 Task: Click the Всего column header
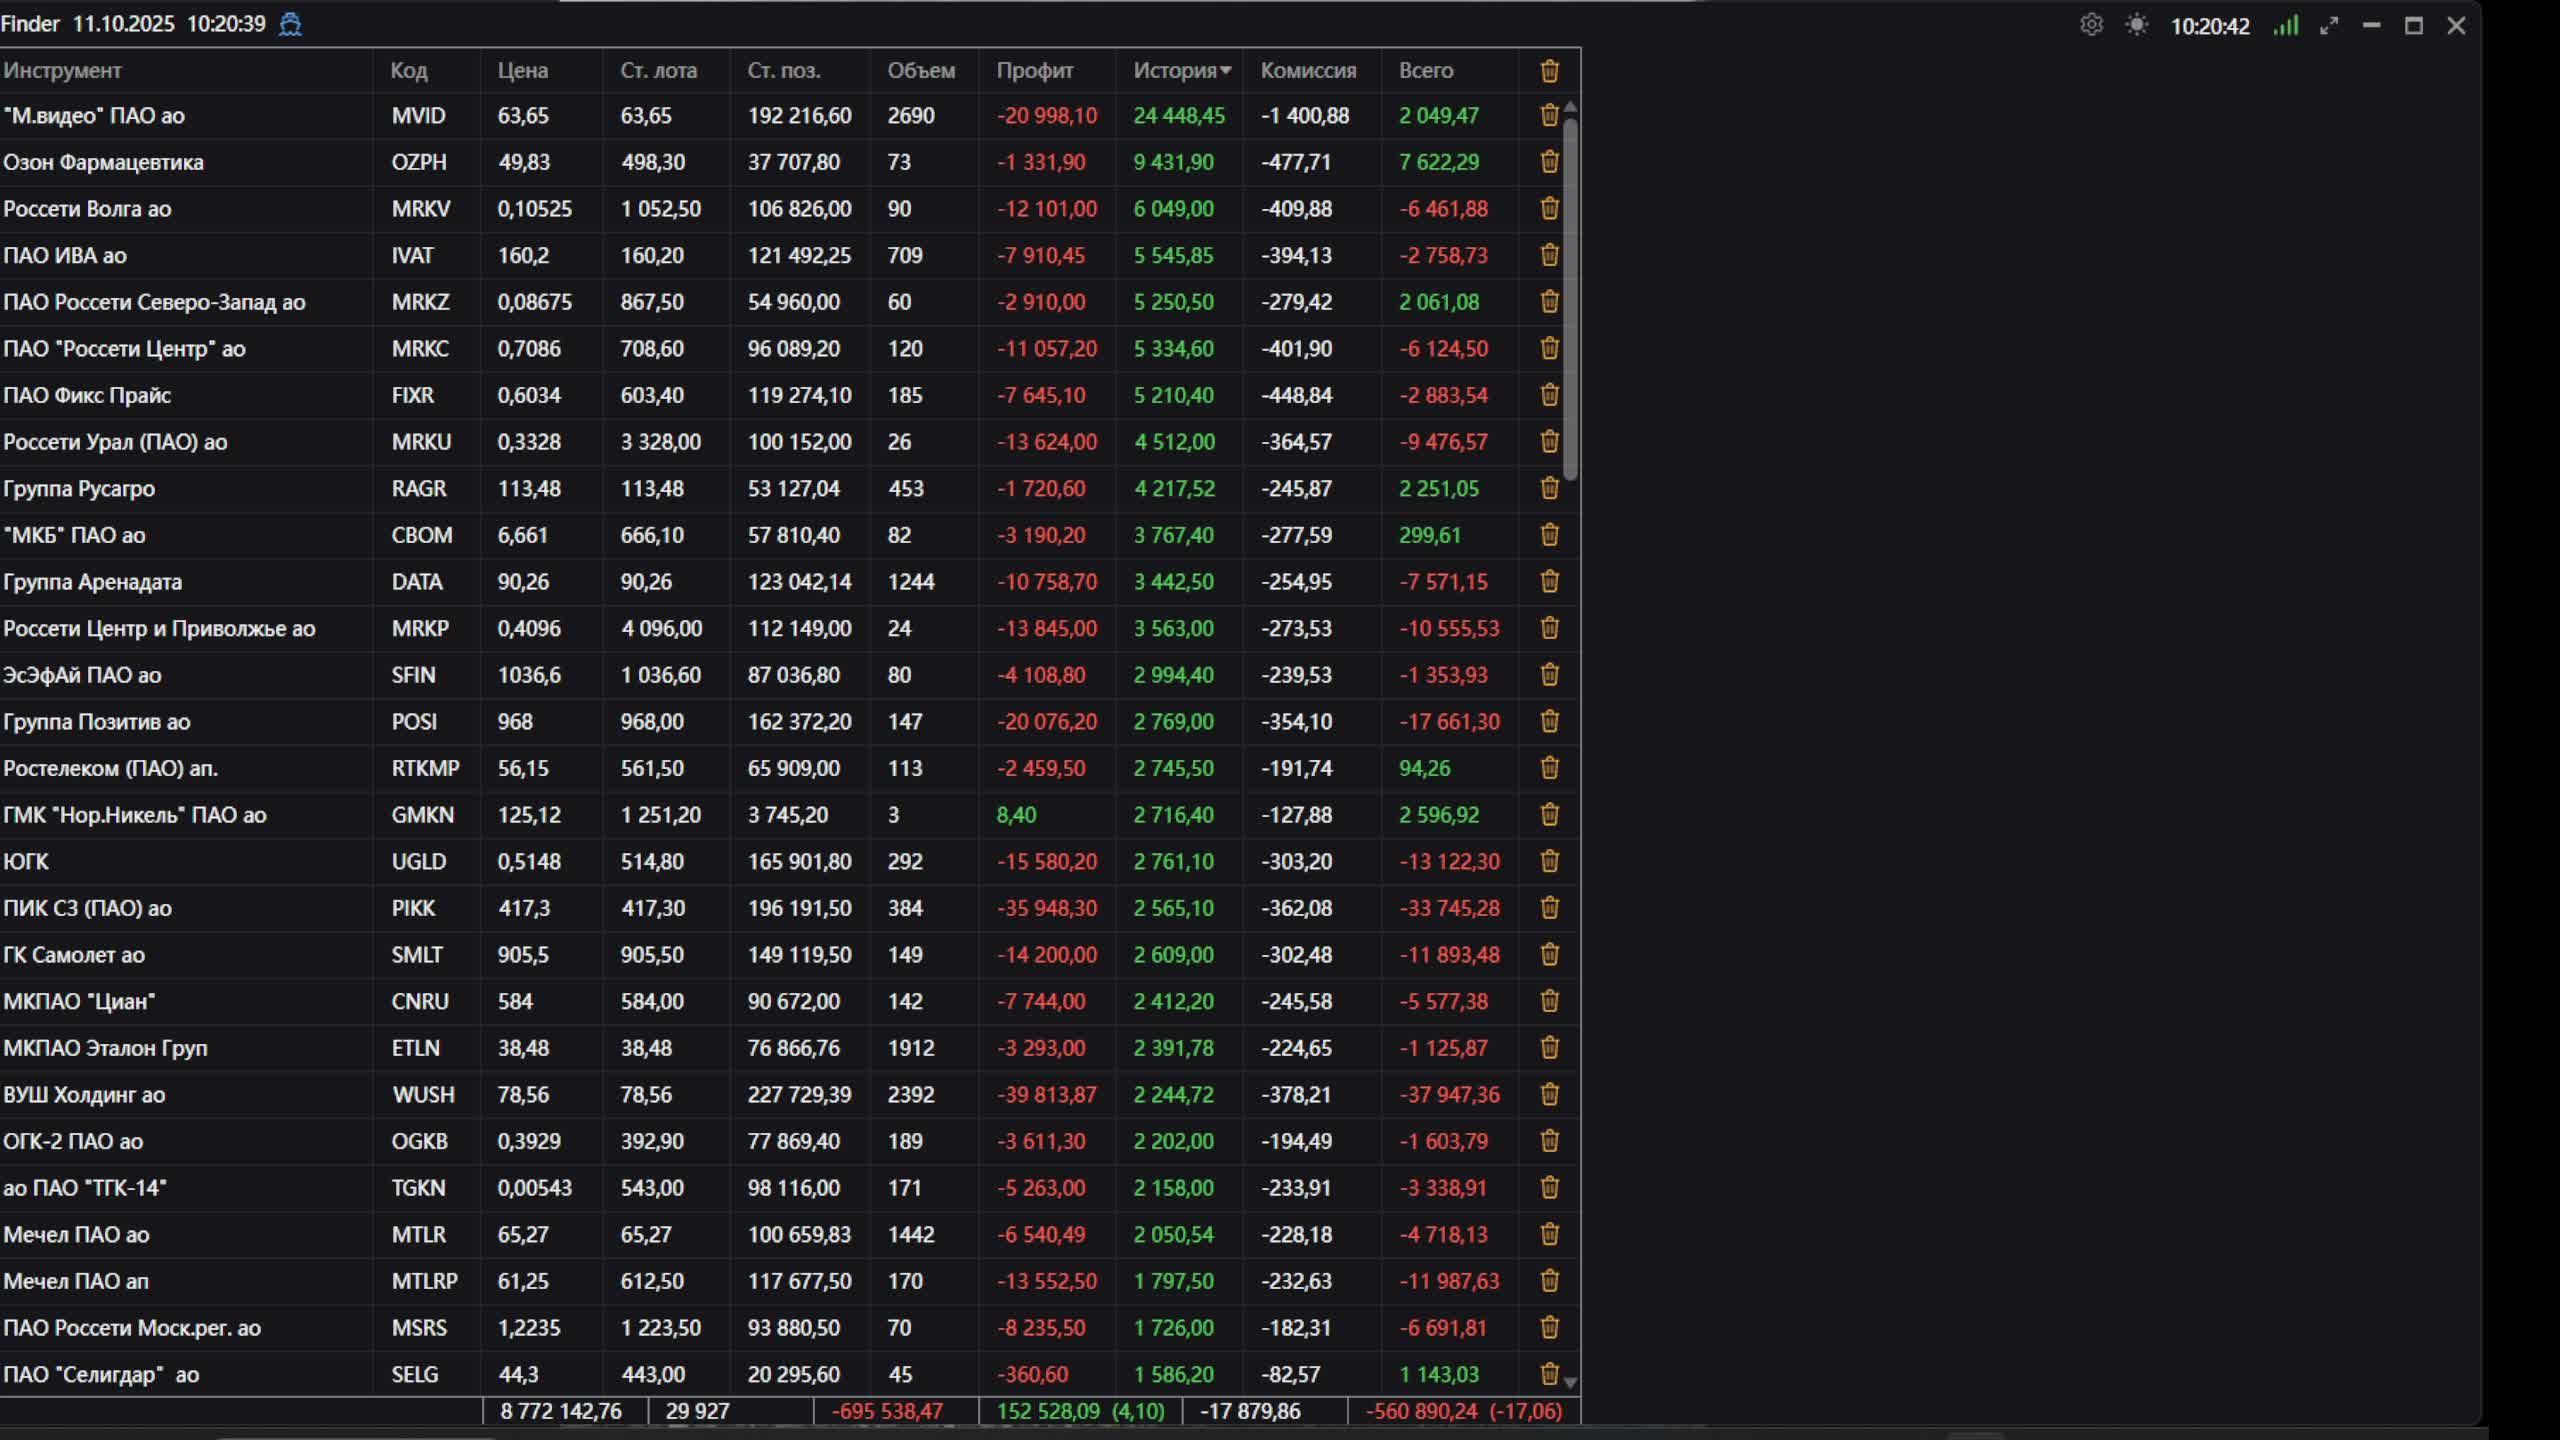point(1425,71)
